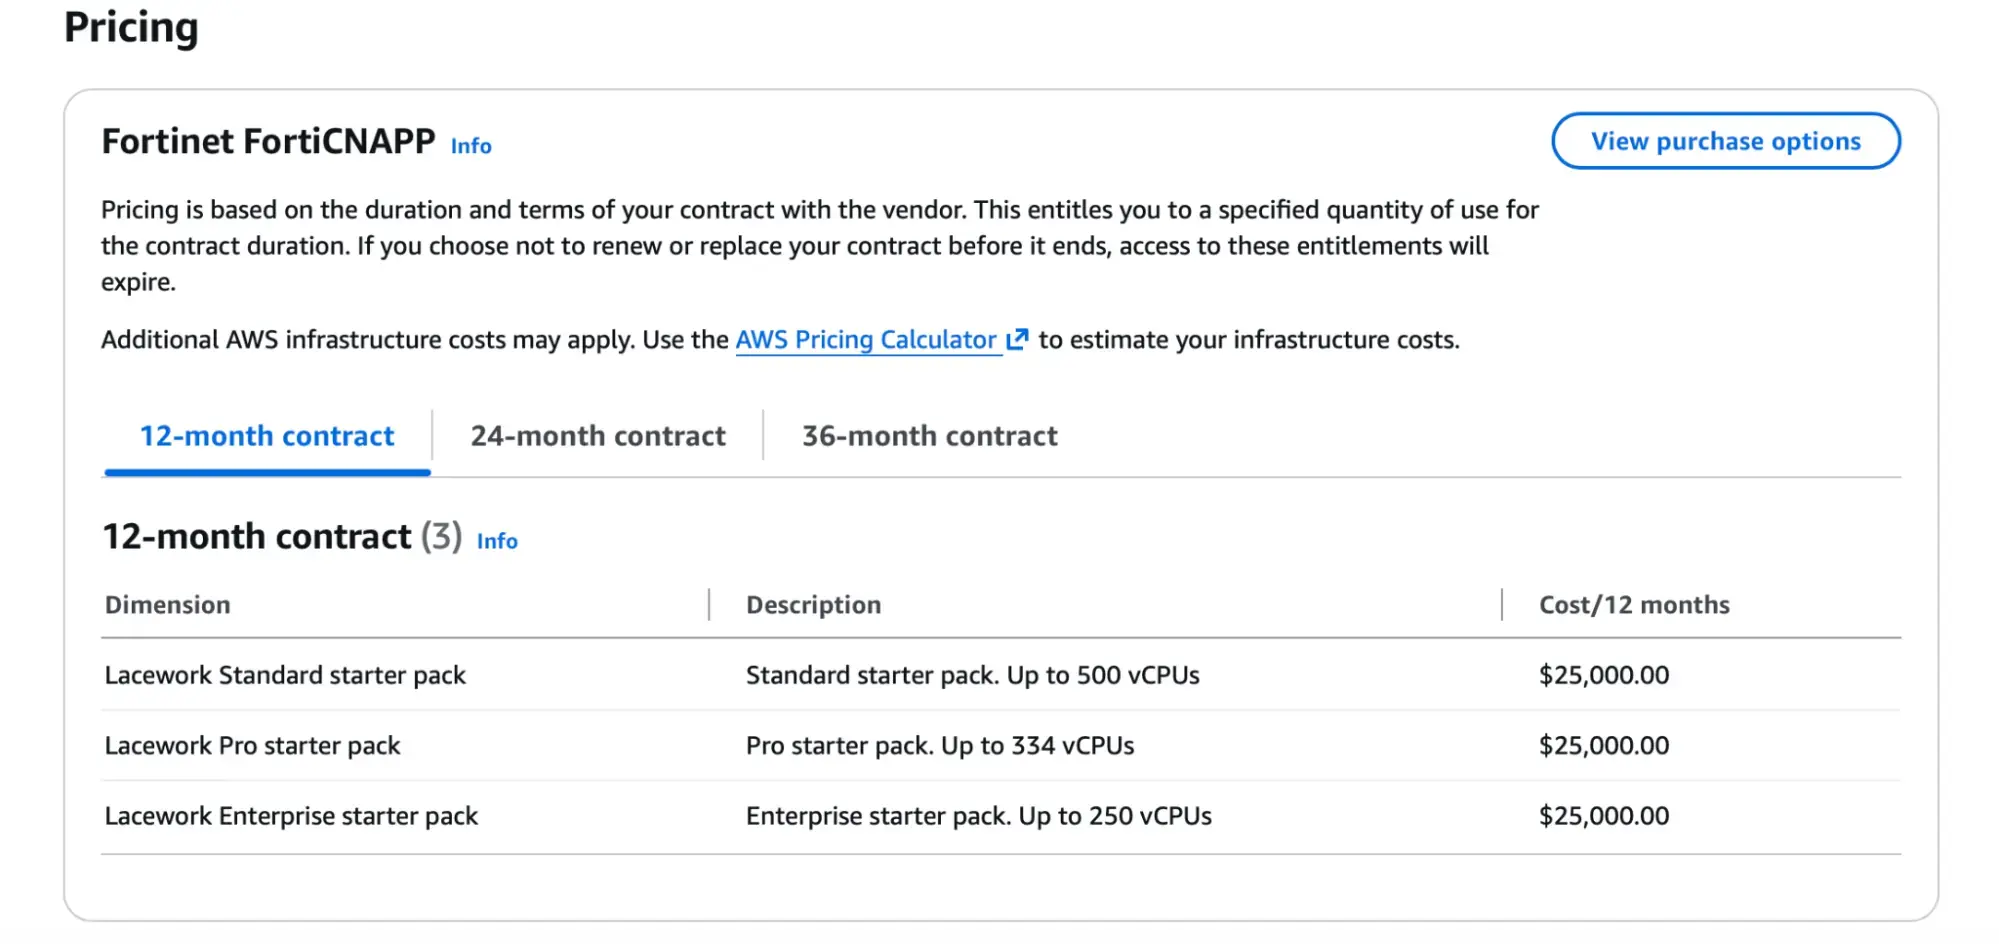Image resolution: width=1999 pixels, height=944 pixels.
Task: Click the external link icon after AWS Pricing Calculator
Action: tap(1017, 340)
